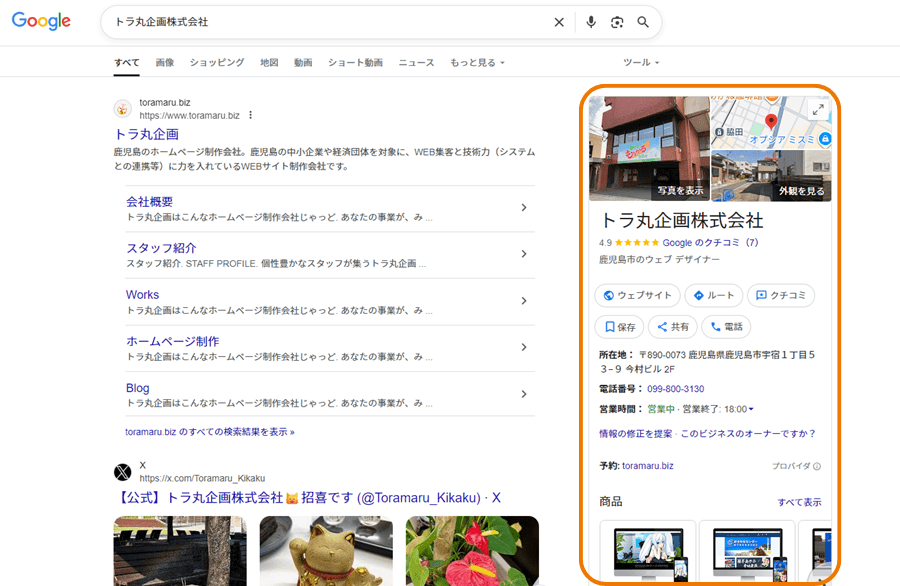Click the ウェブサイト button

(637, 296)
